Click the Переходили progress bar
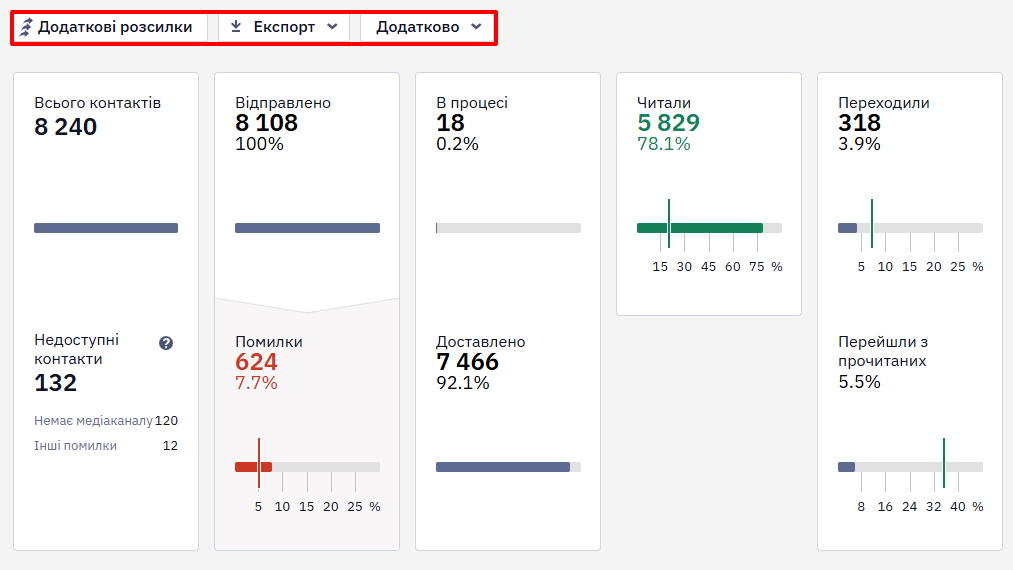Screen dimensions: 1013x570 (910, 228)
